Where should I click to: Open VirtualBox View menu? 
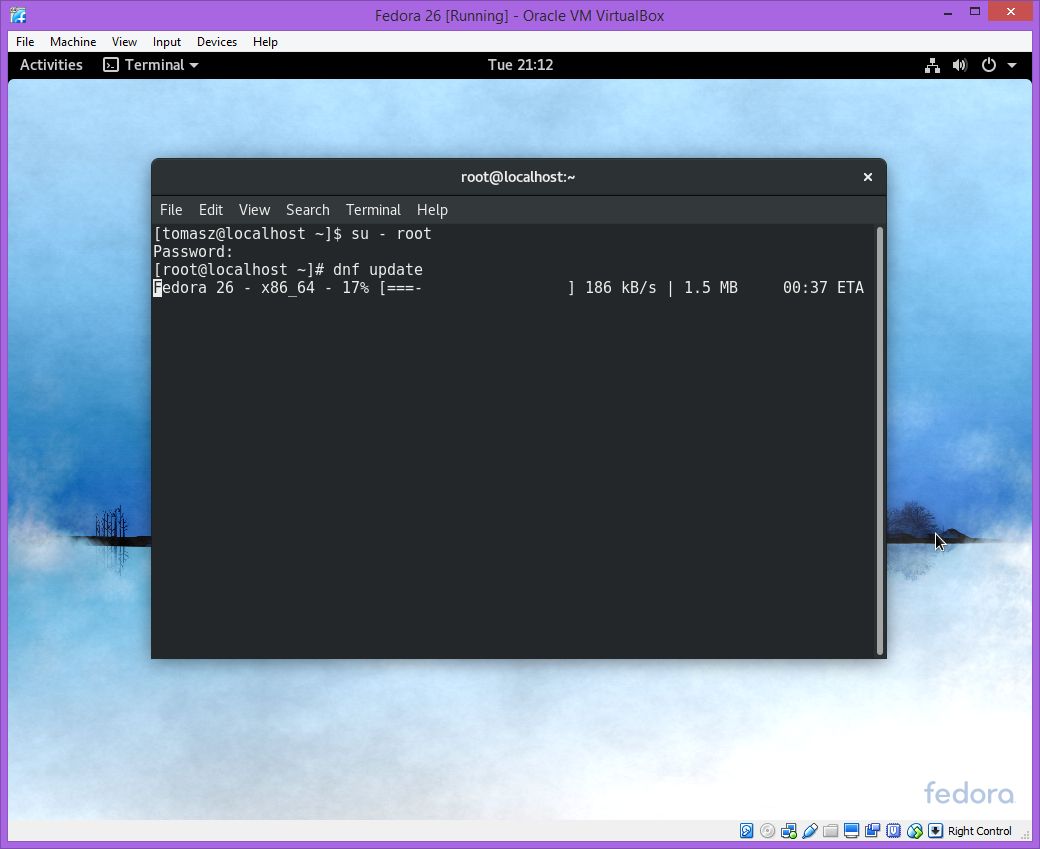(x=124, y=42)
